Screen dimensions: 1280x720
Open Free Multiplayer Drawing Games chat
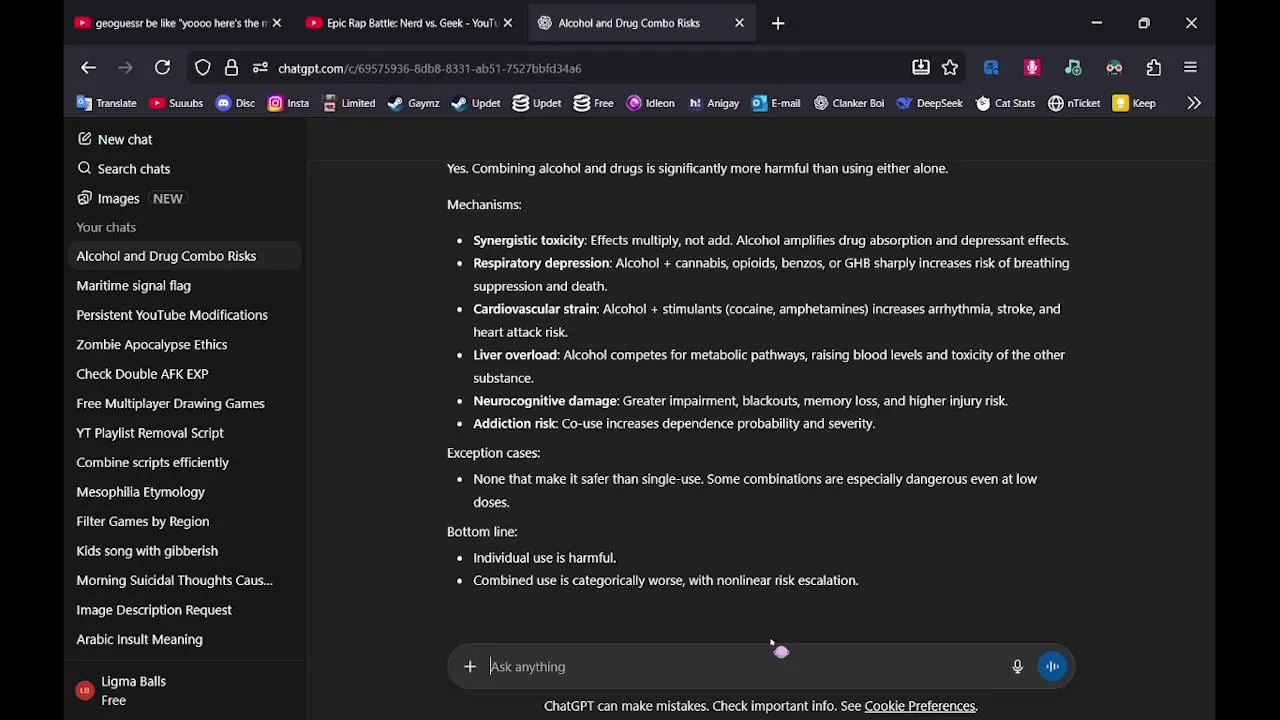185,404
